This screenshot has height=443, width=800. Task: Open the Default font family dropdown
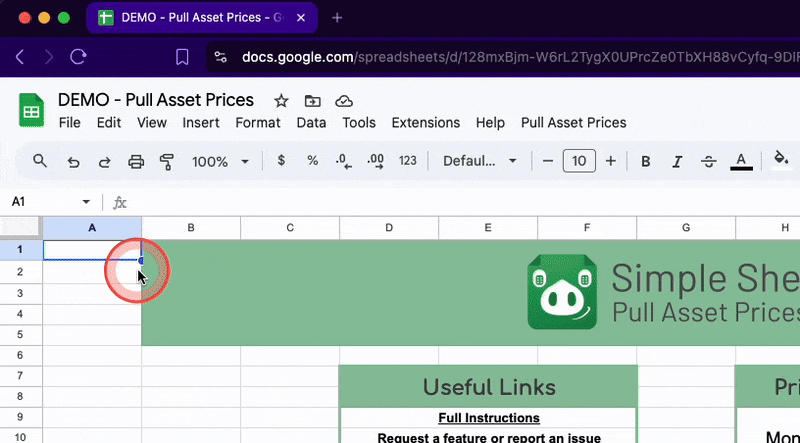[480, 161]
